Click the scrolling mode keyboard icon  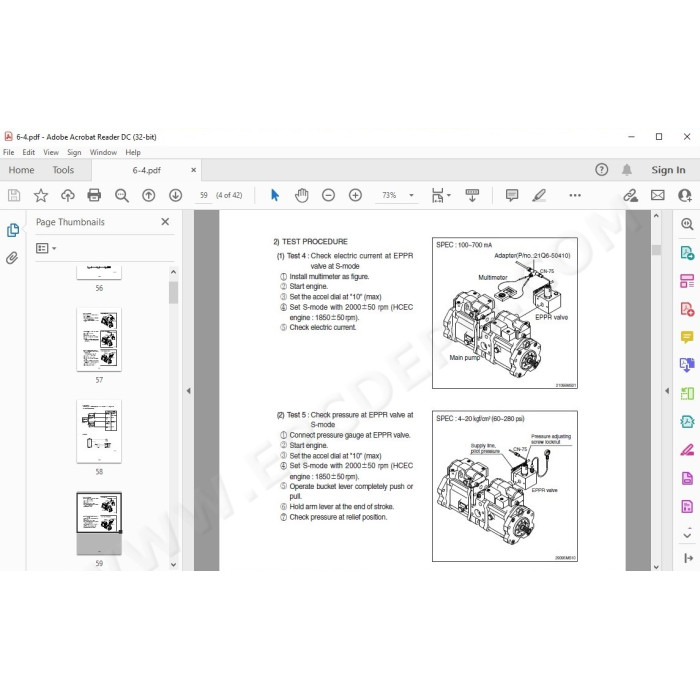click(x=472, y=195)
